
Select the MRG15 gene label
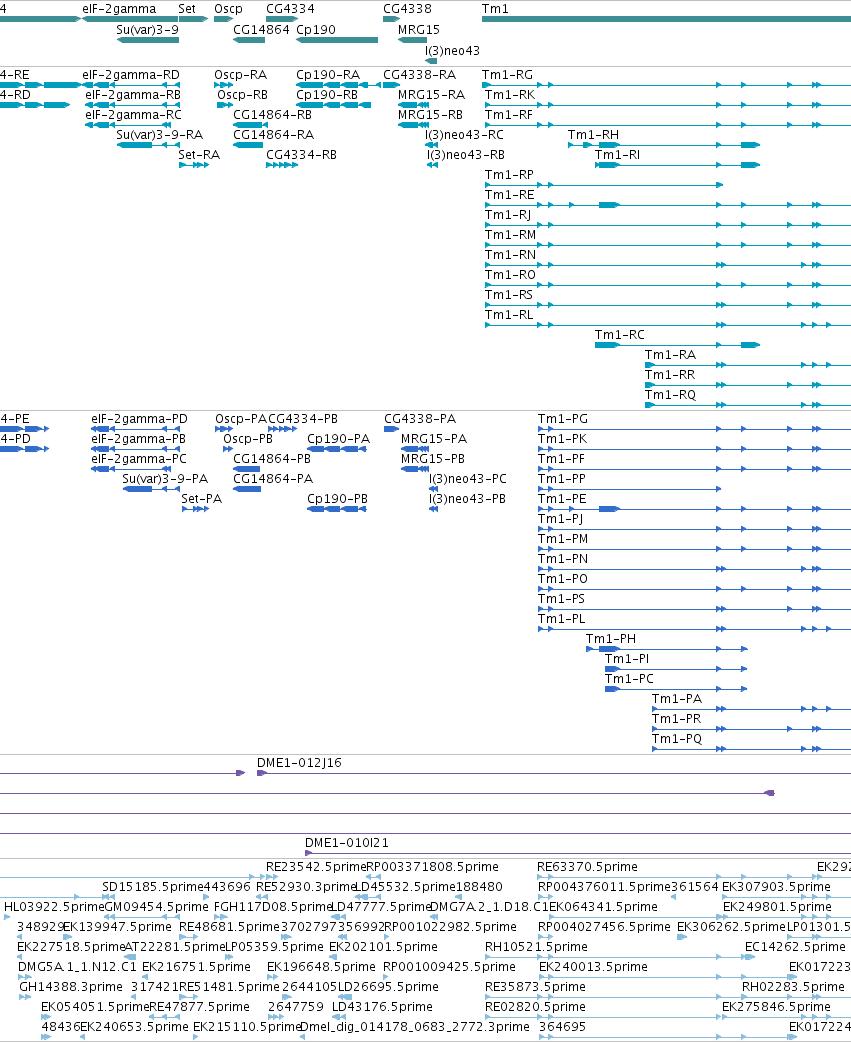tap(419, 30)
